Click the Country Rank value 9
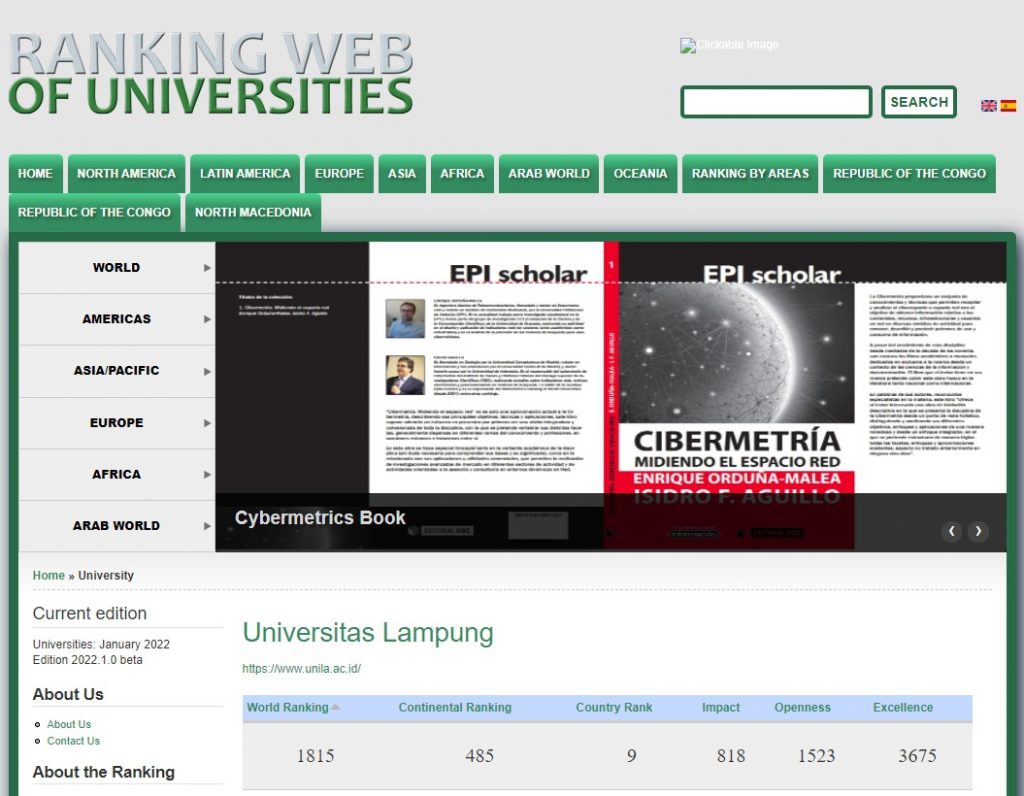 [x=632, y=756]
